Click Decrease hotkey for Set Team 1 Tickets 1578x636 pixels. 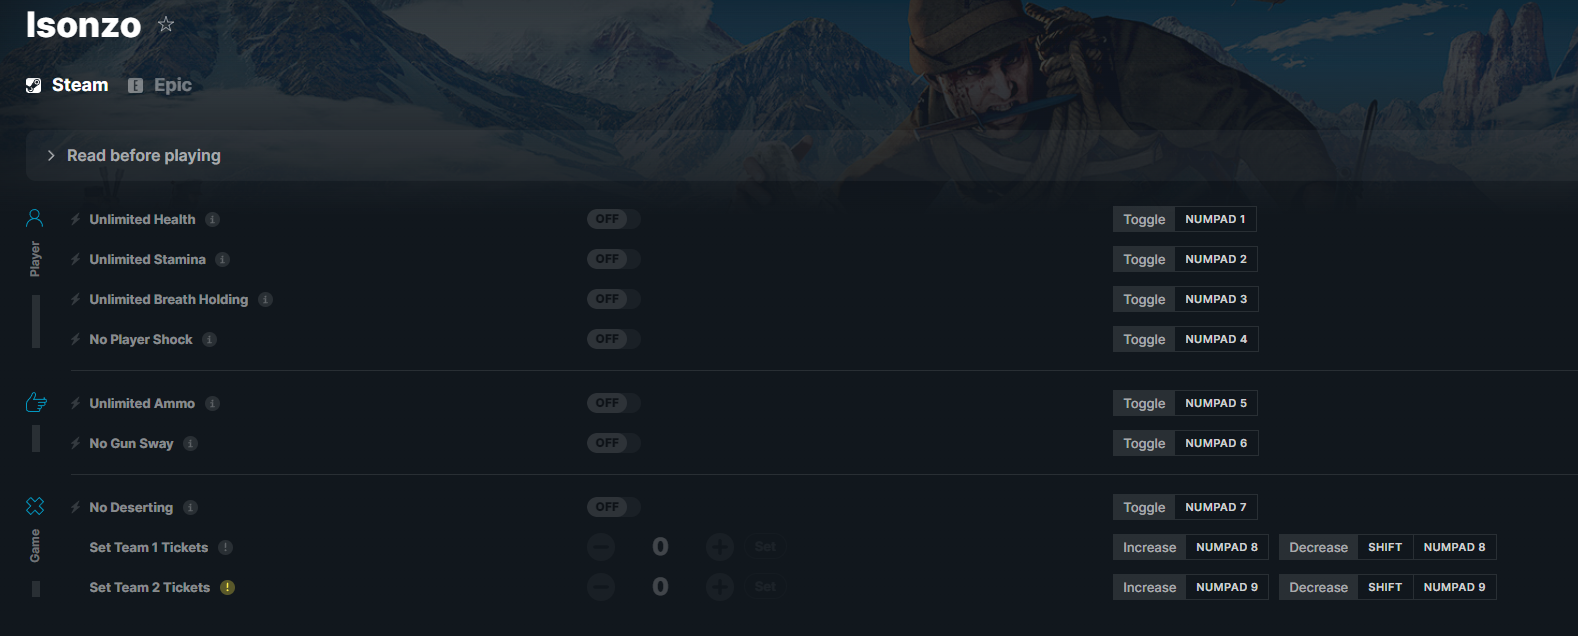tap(1318, 547)
